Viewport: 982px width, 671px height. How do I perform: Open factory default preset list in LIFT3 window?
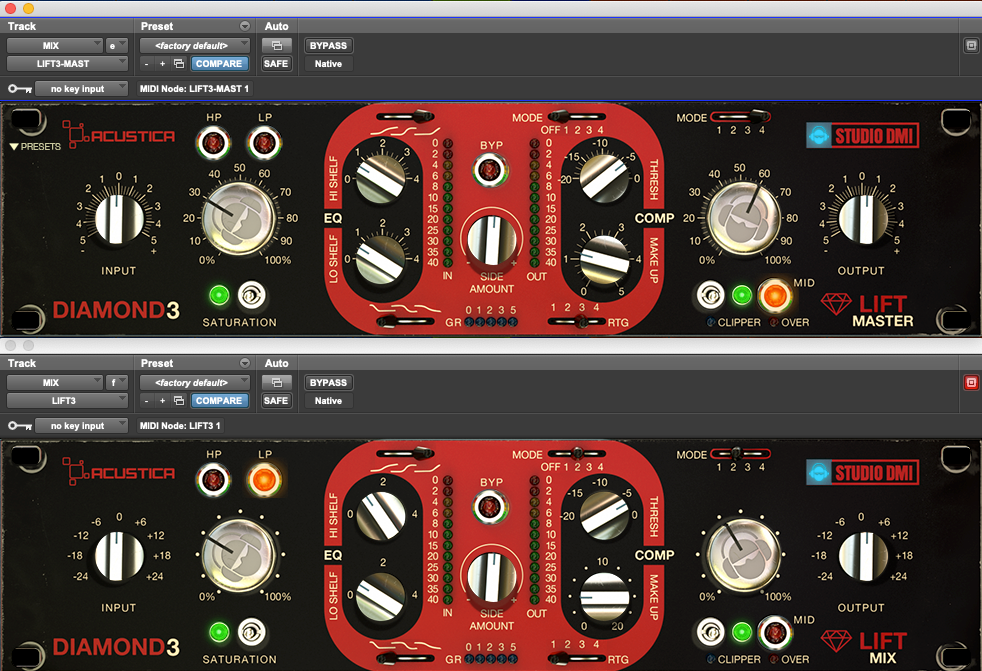[x=195, y=383]
